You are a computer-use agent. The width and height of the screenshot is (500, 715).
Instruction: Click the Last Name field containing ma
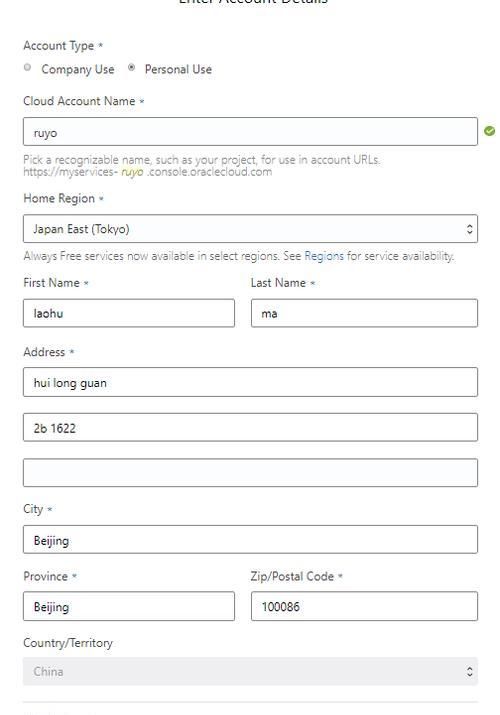[364, 313]
